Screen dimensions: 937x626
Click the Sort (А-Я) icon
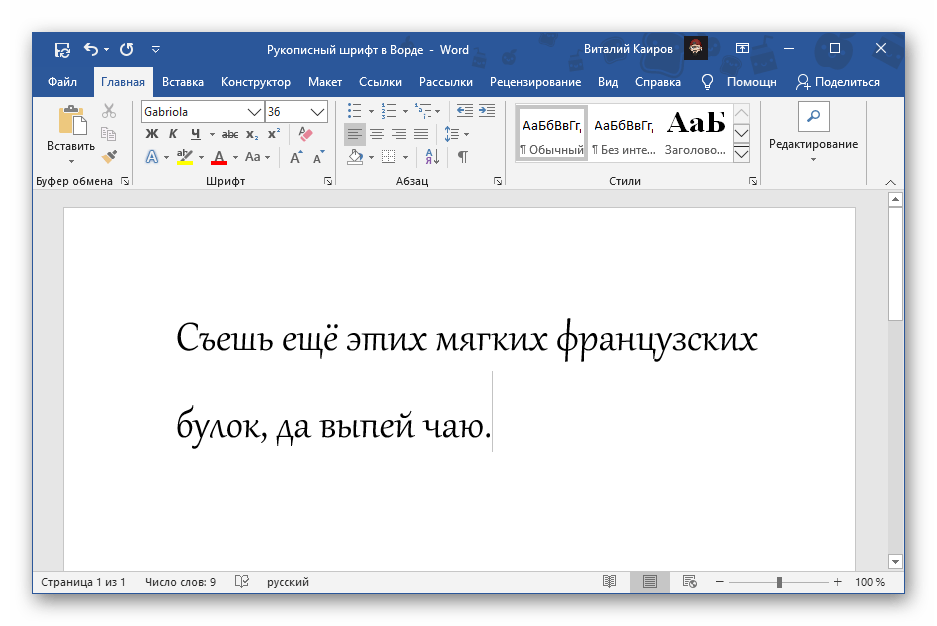(432, 157)
